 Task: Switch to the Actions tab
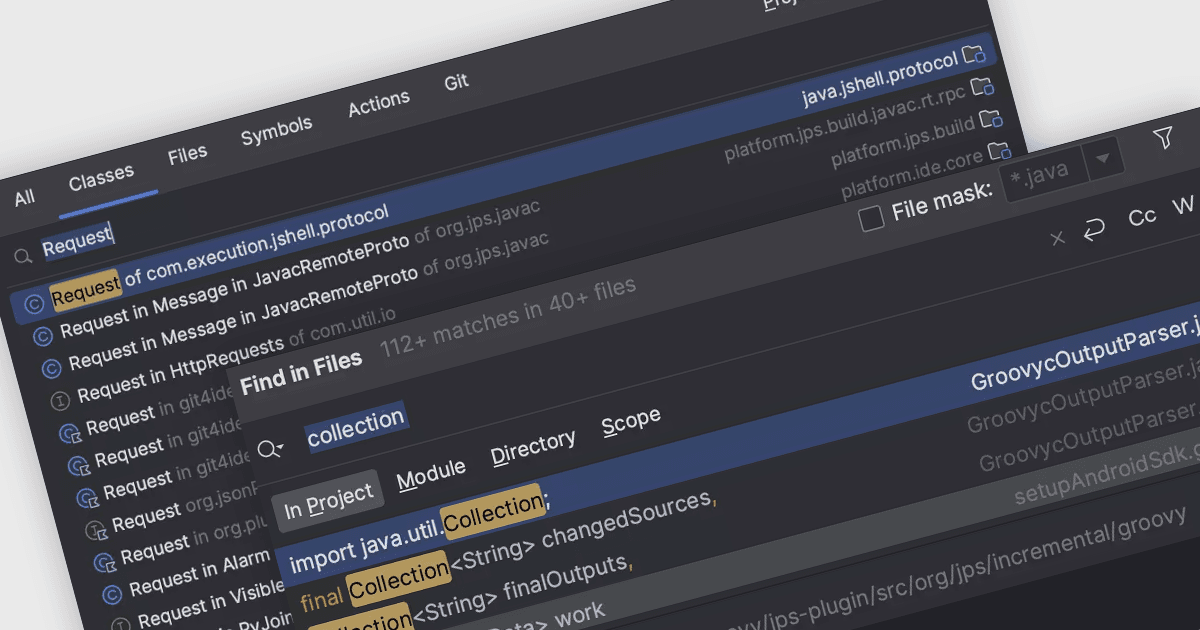pos(379,103)
